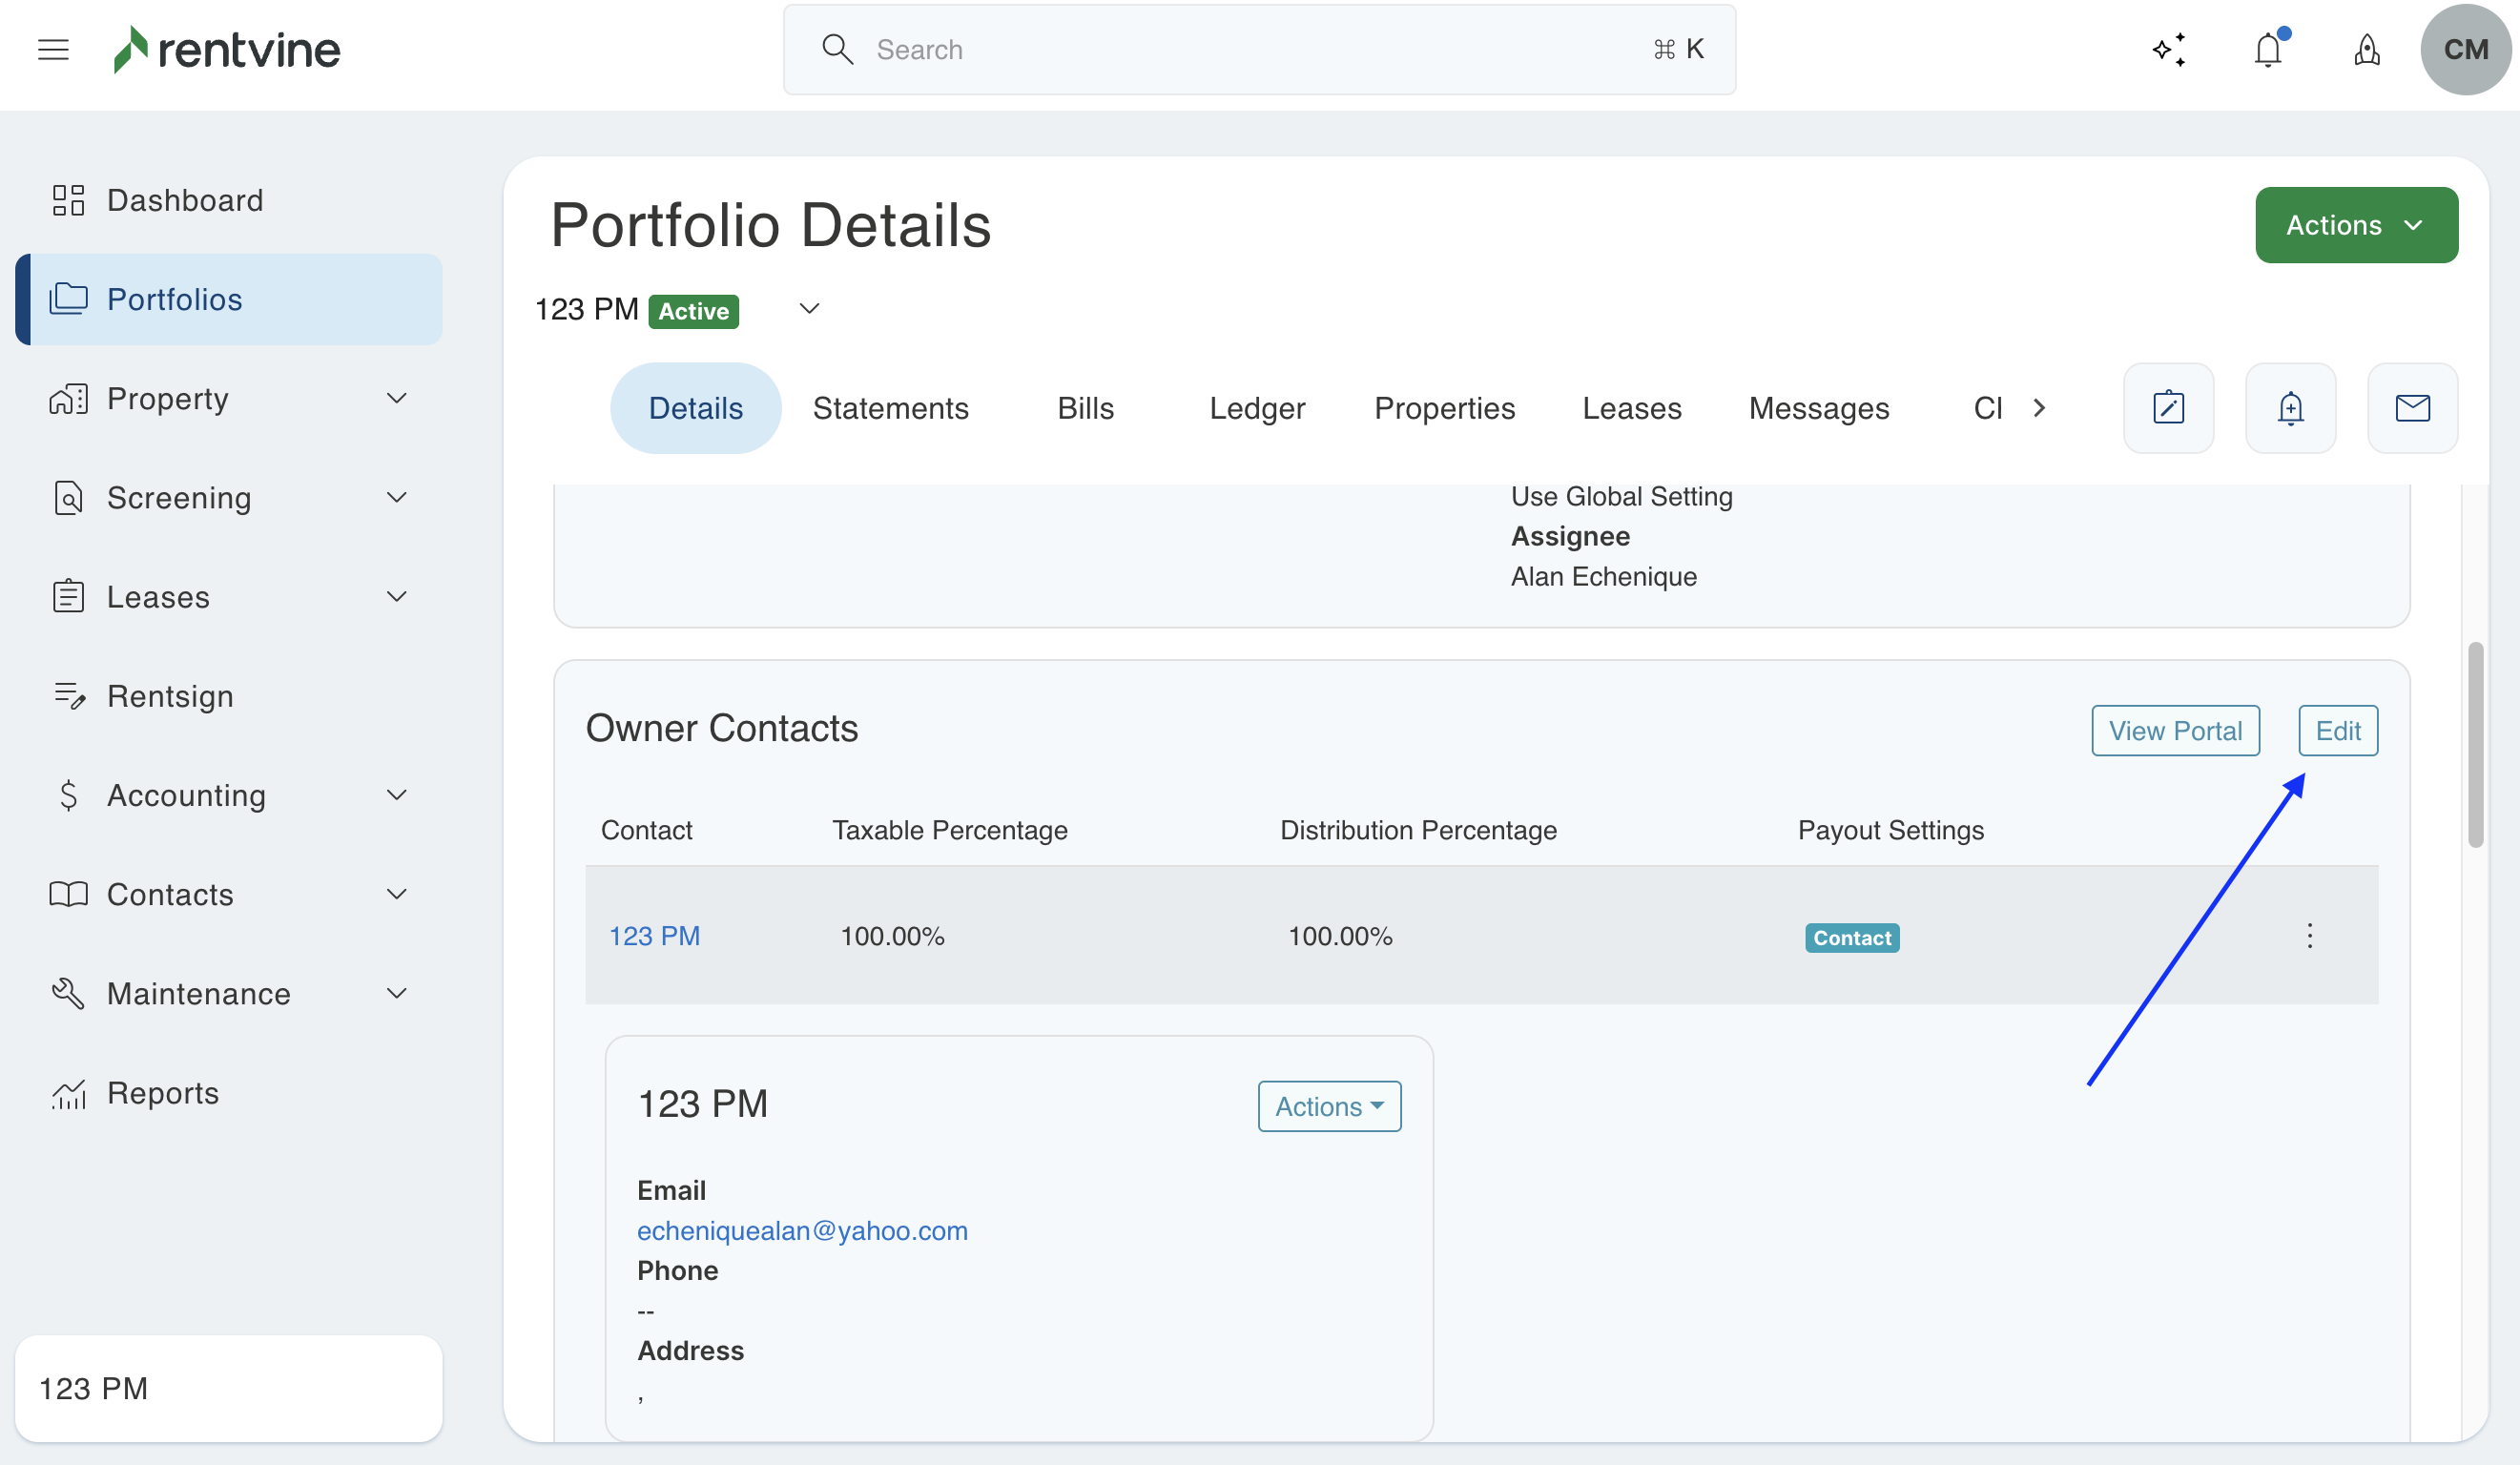The image size is (2520, 1465).
Task: Switch to the Ledger tab
Action: pos(1257,408)
